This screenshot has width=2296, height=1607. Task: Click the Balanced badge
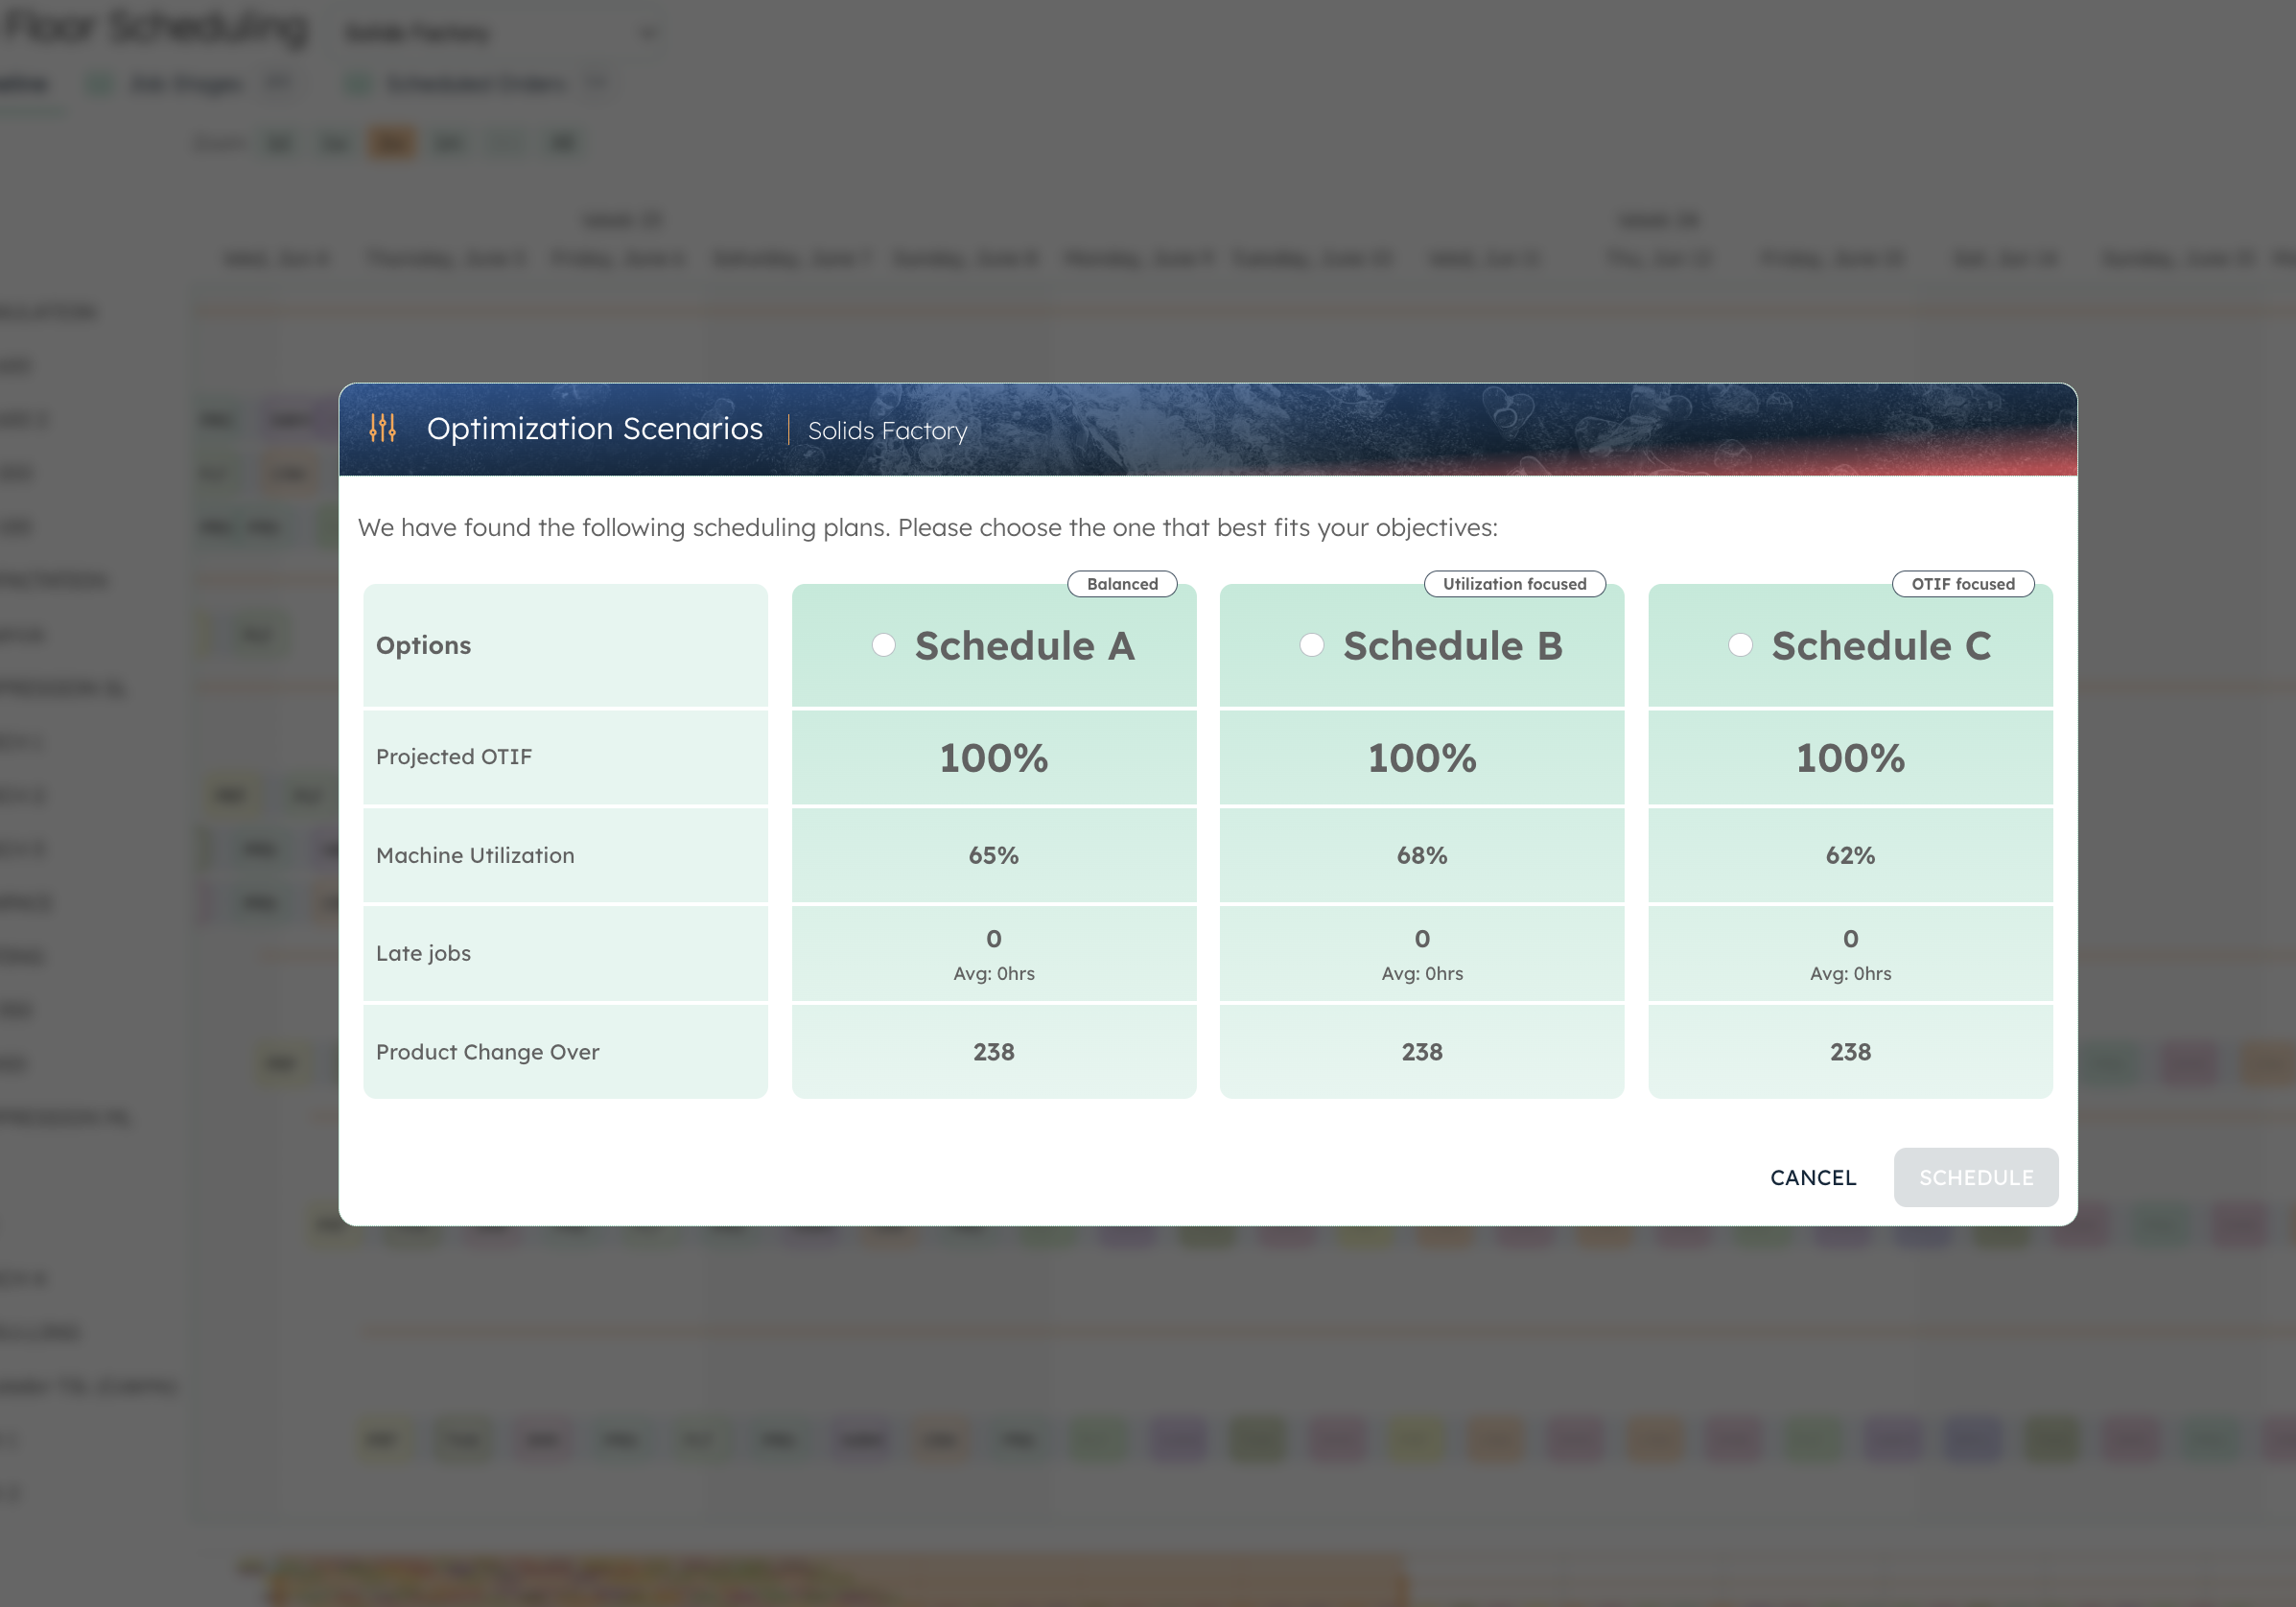1122,584
